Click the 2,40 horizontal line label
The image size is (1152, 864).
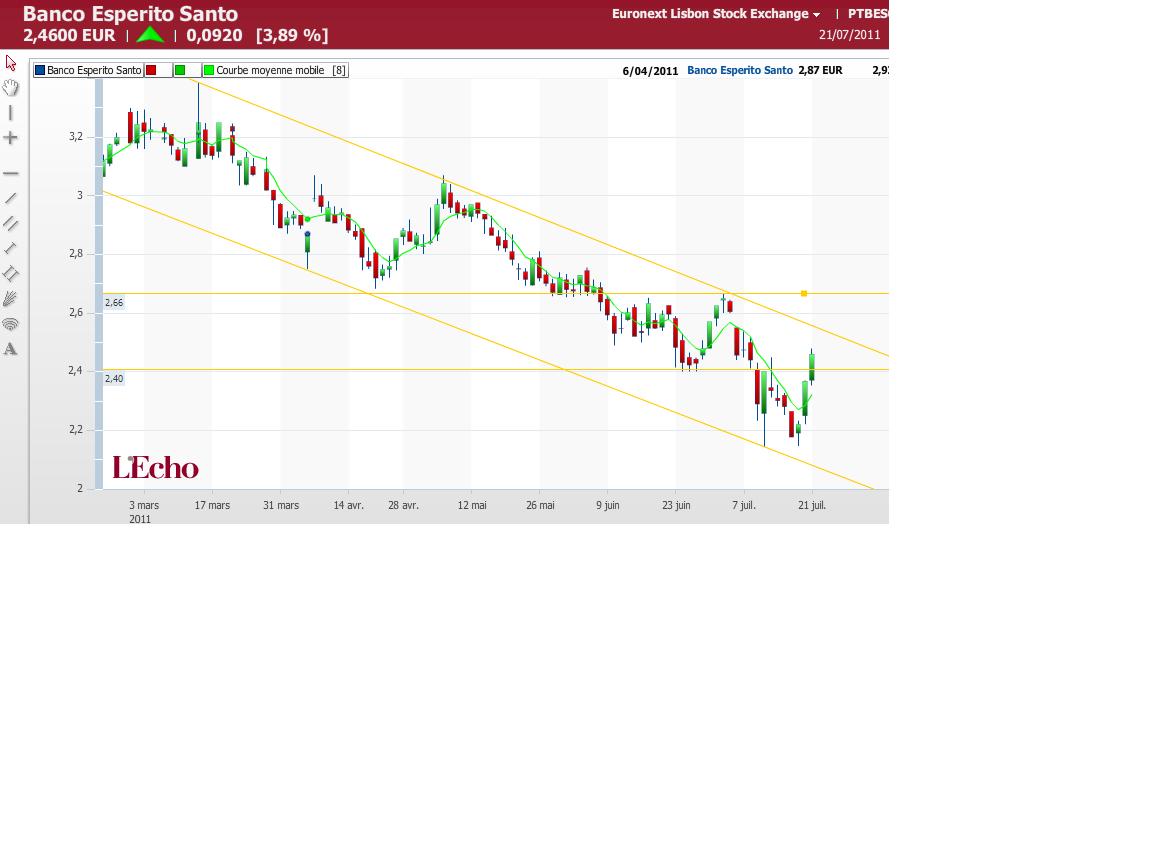tap(114, 379)
